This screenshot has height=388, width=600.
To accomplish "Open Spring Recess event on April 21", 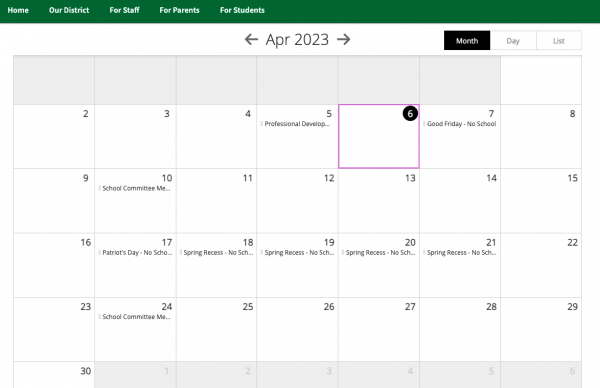I will [x=461, y=253].
